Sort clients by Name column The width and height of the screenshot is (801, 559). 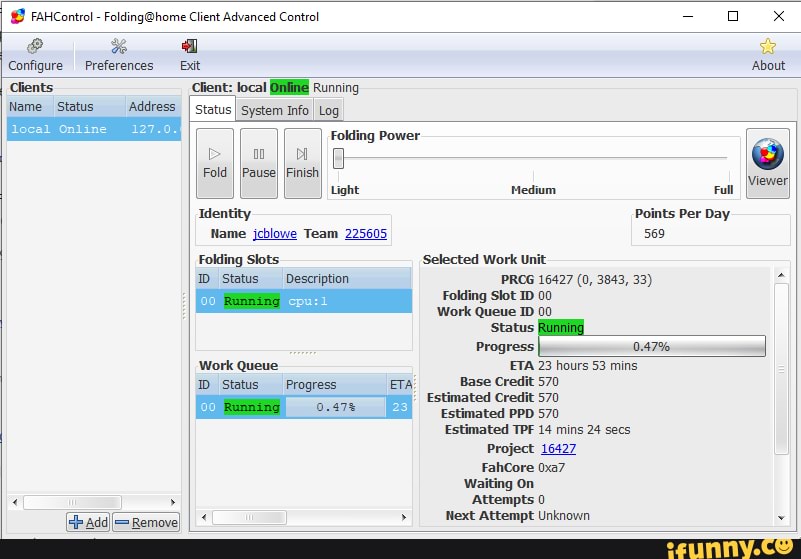30,106
